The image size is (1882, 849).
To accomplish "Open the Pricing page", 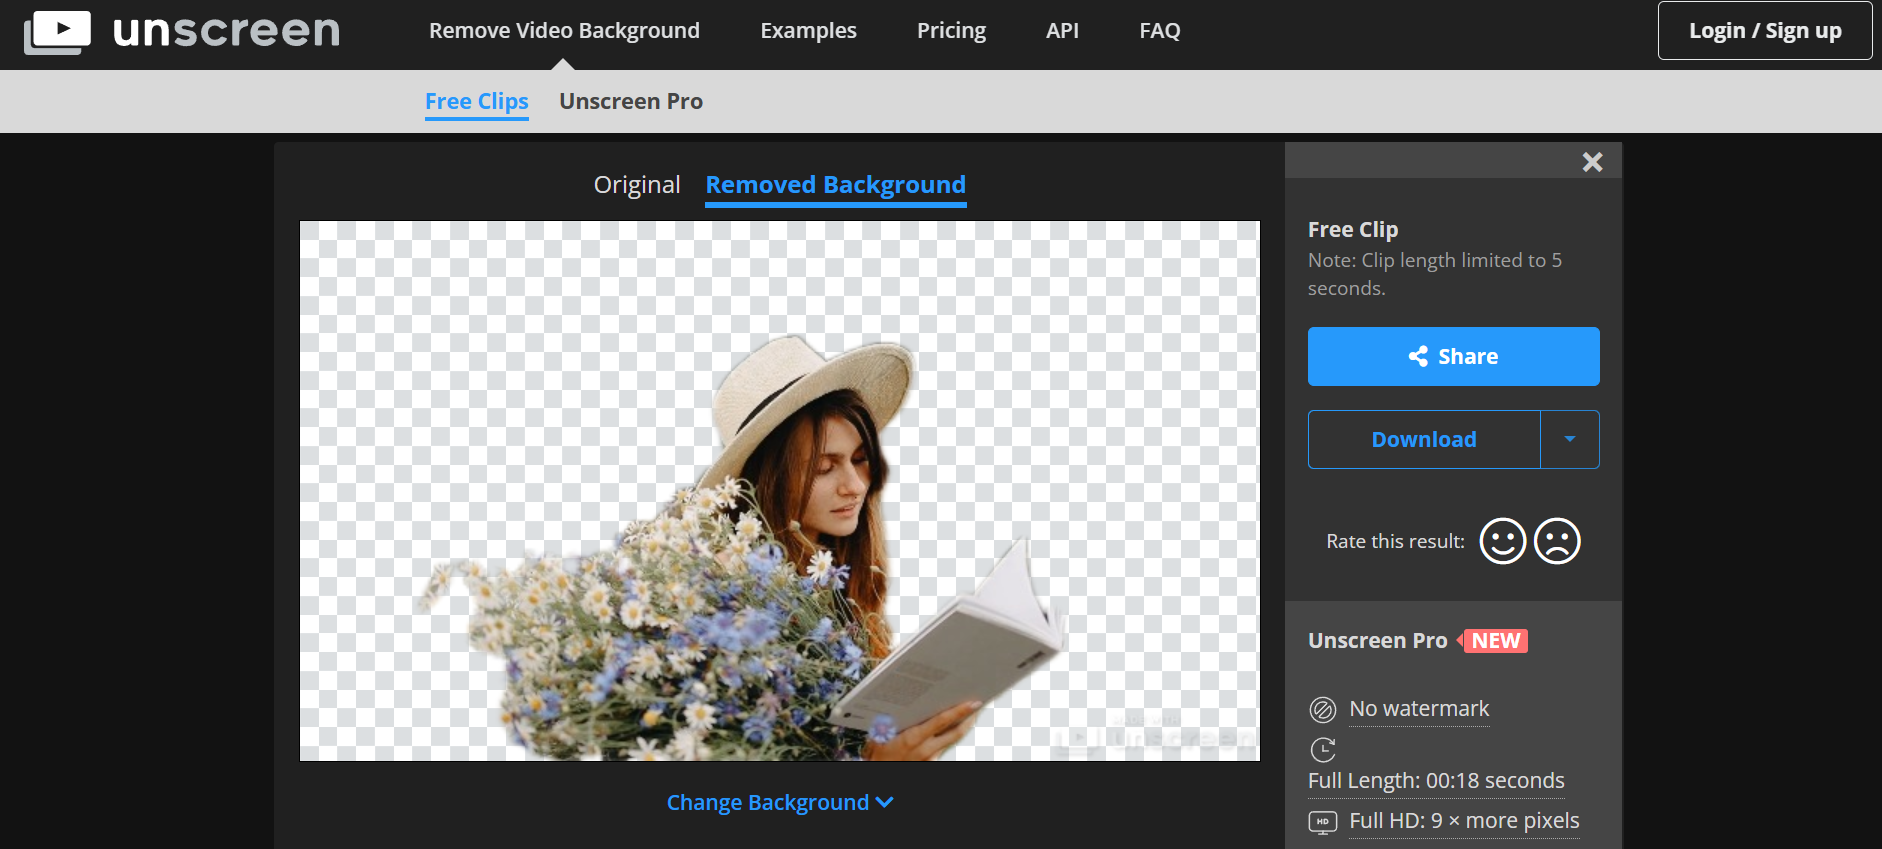I will tap(951, 31).
